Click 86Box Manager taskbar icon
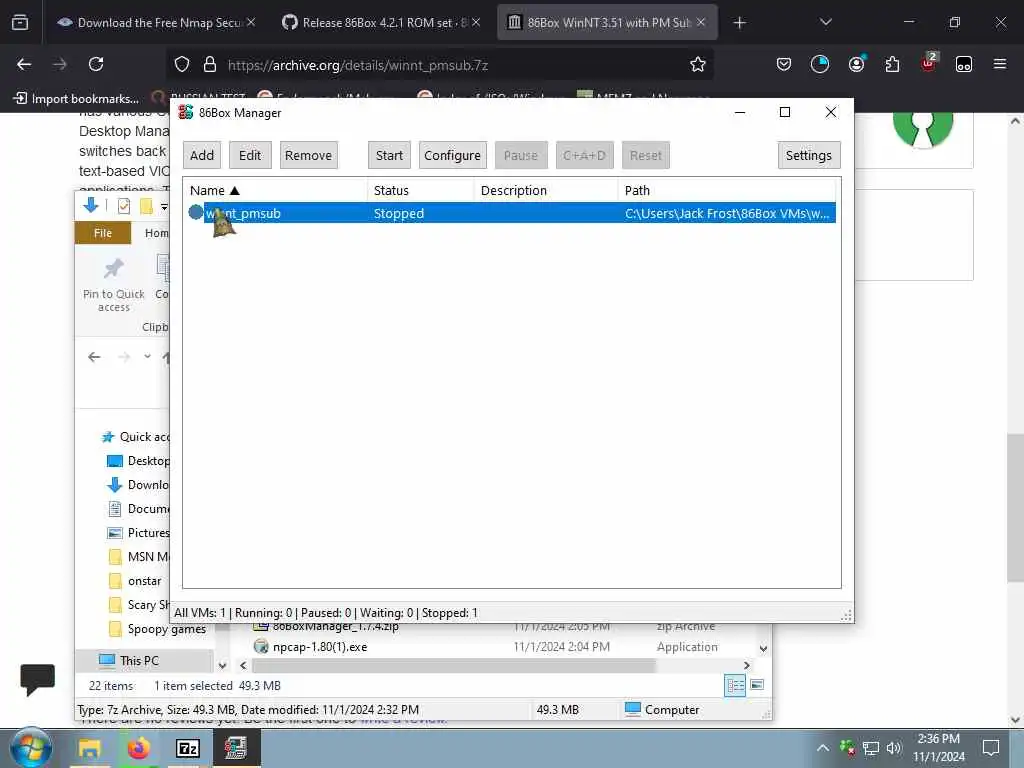 click(x=236, y=748)
